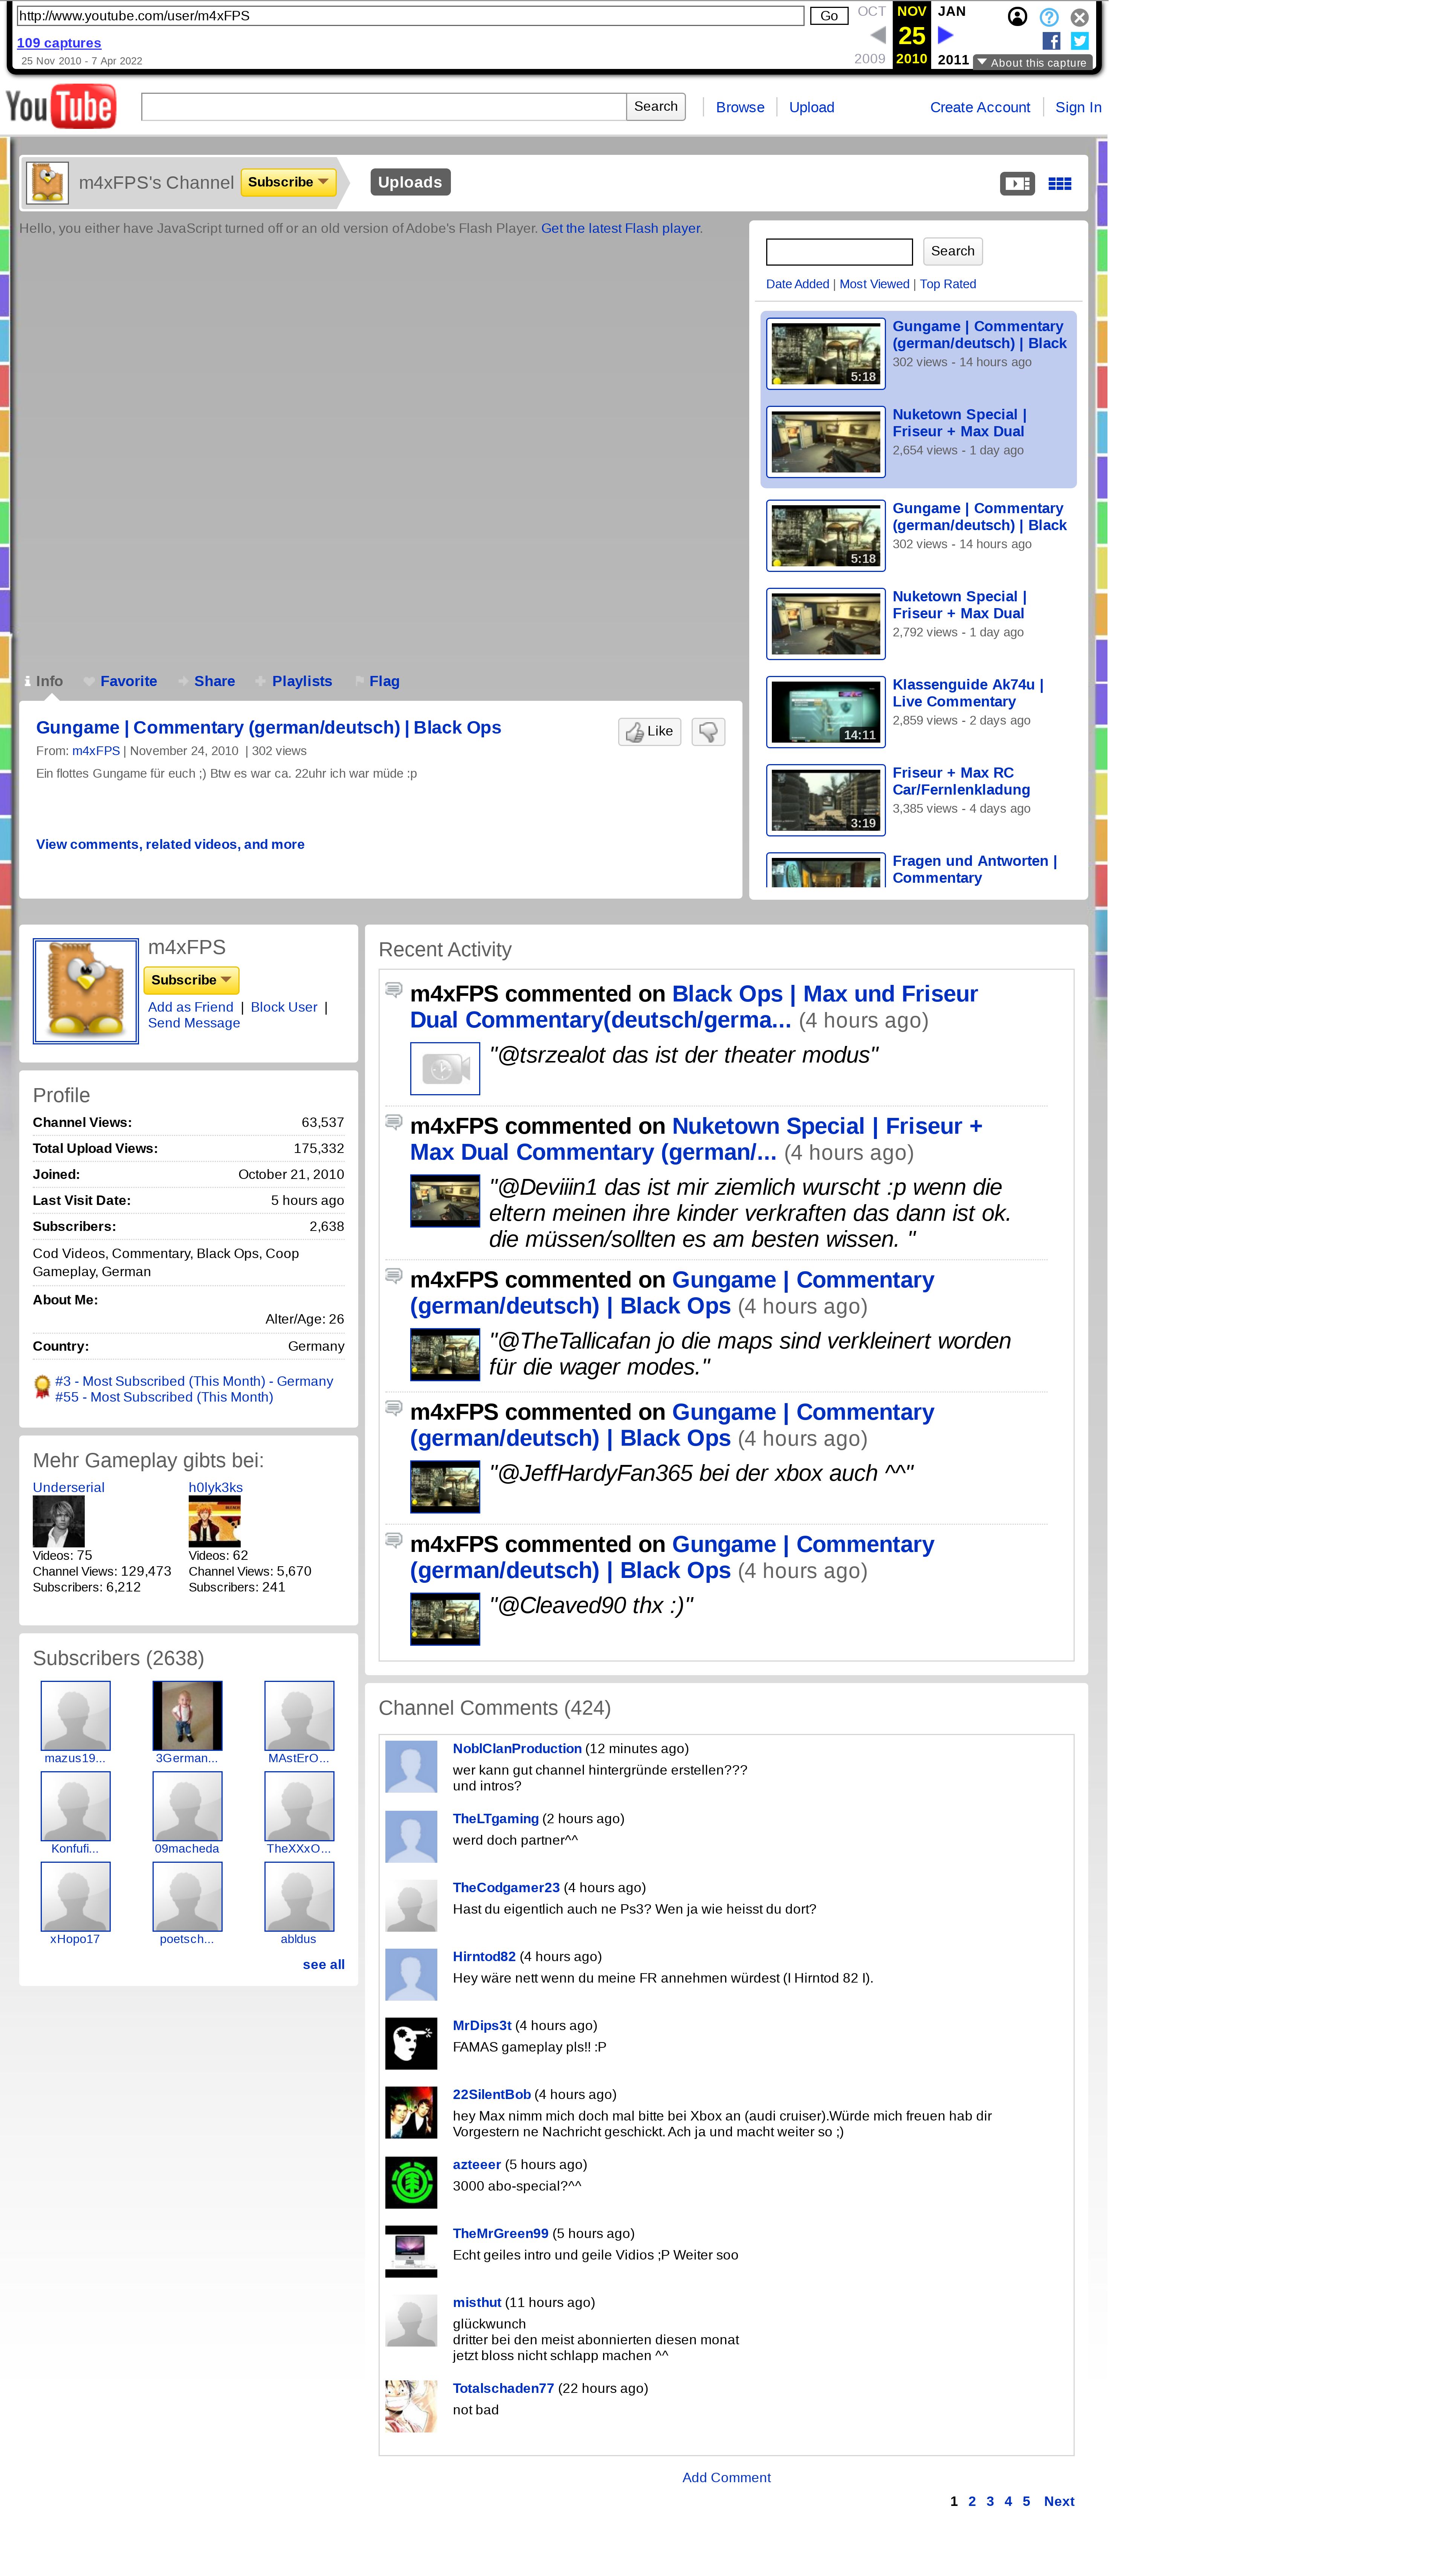The height and width of the screenshot is (2576, 1451).
Task: Open the Playlists tab
Action: tap(294, 681)
